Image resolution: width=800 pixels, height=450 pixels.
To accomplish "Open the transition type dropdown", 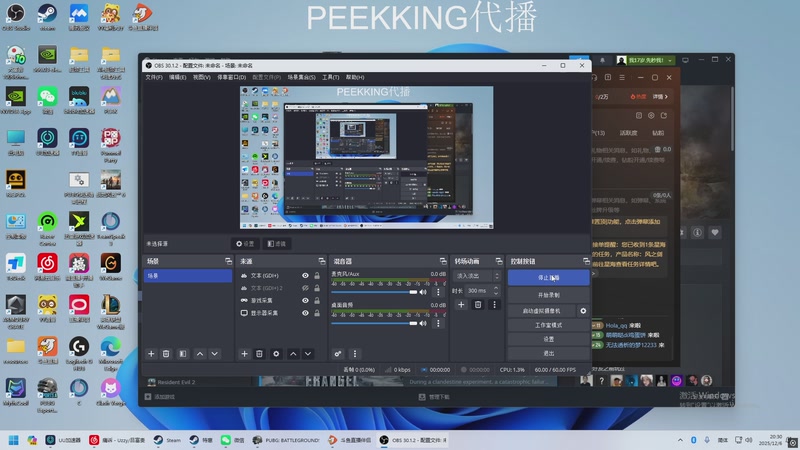I will [x=477, y=276].
